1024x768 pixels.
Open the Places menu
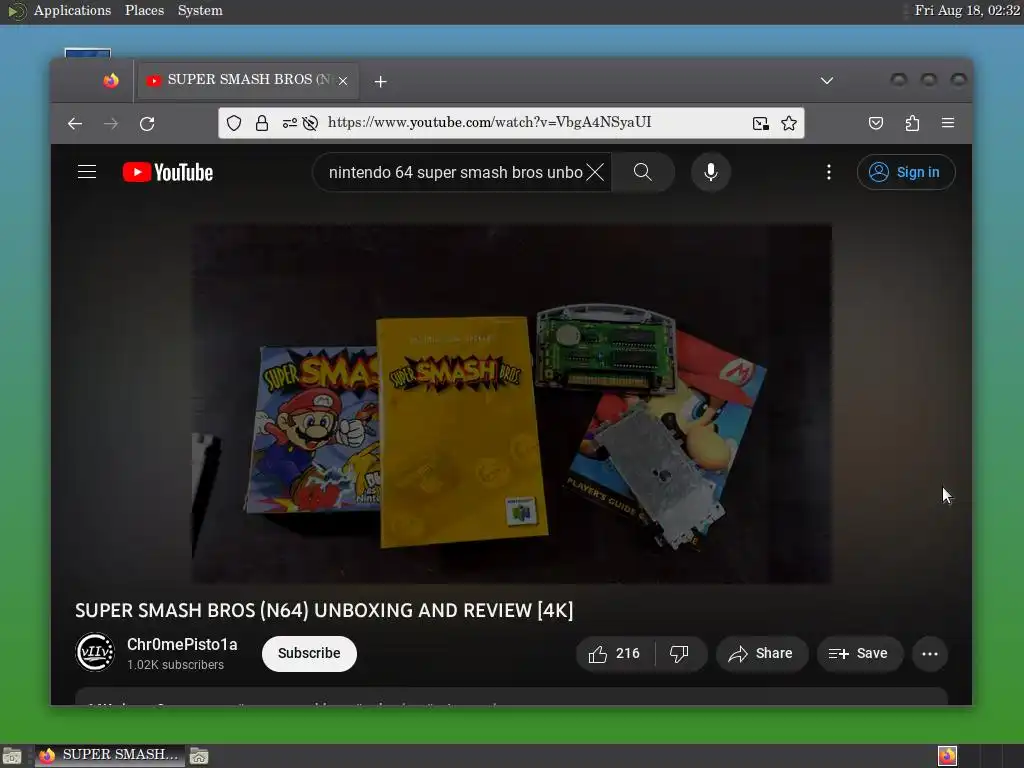[x=144, y=10]
